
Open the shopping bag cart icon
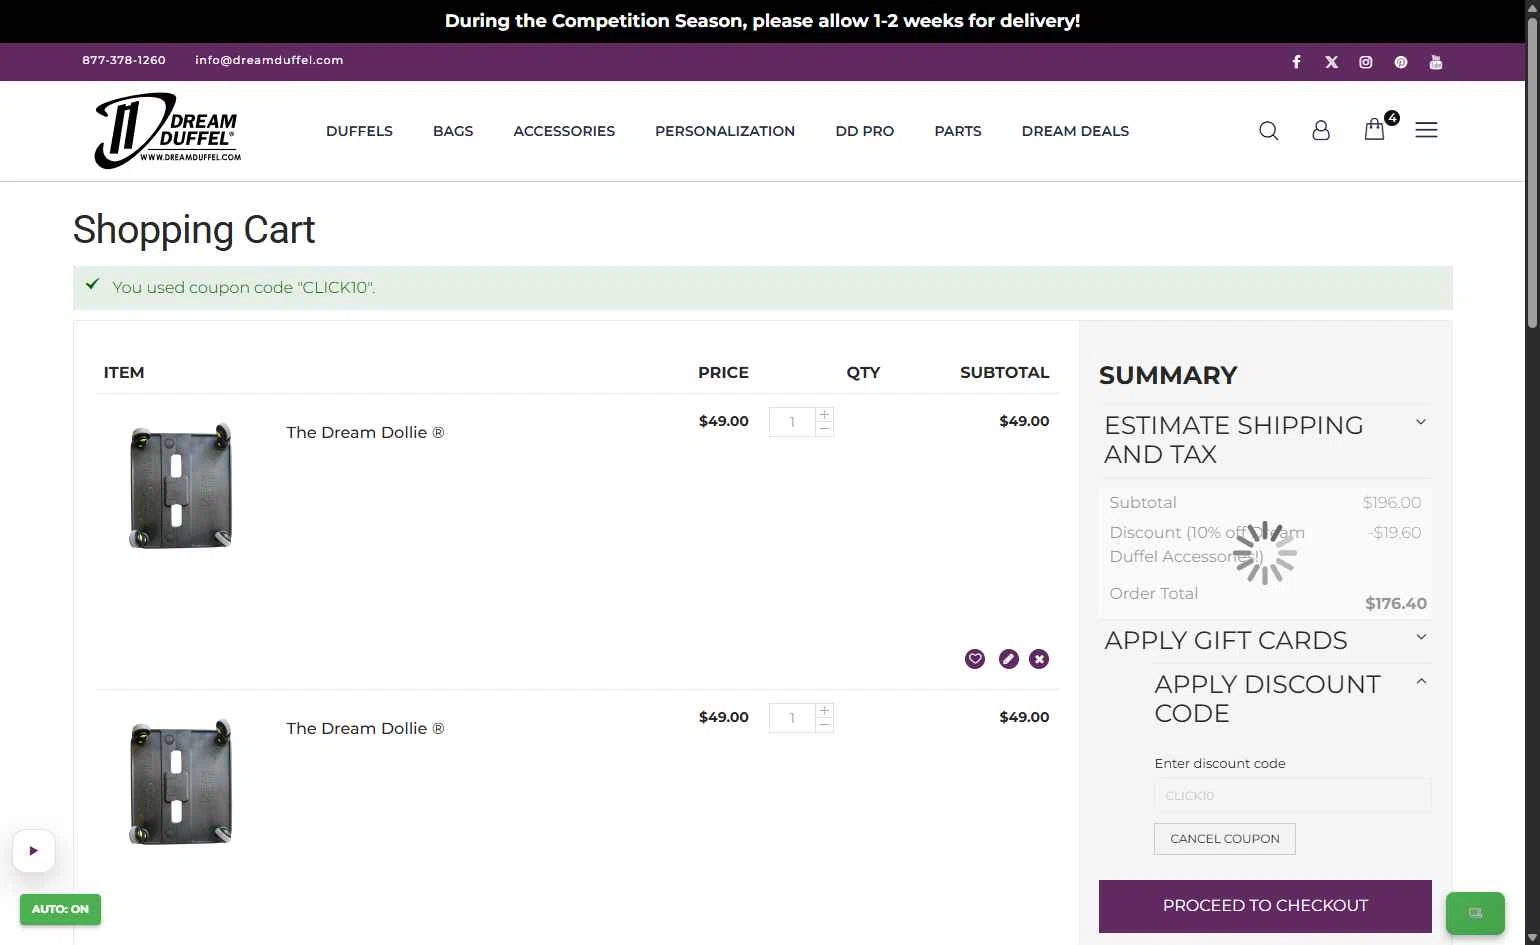click(x=1375, y=130)
